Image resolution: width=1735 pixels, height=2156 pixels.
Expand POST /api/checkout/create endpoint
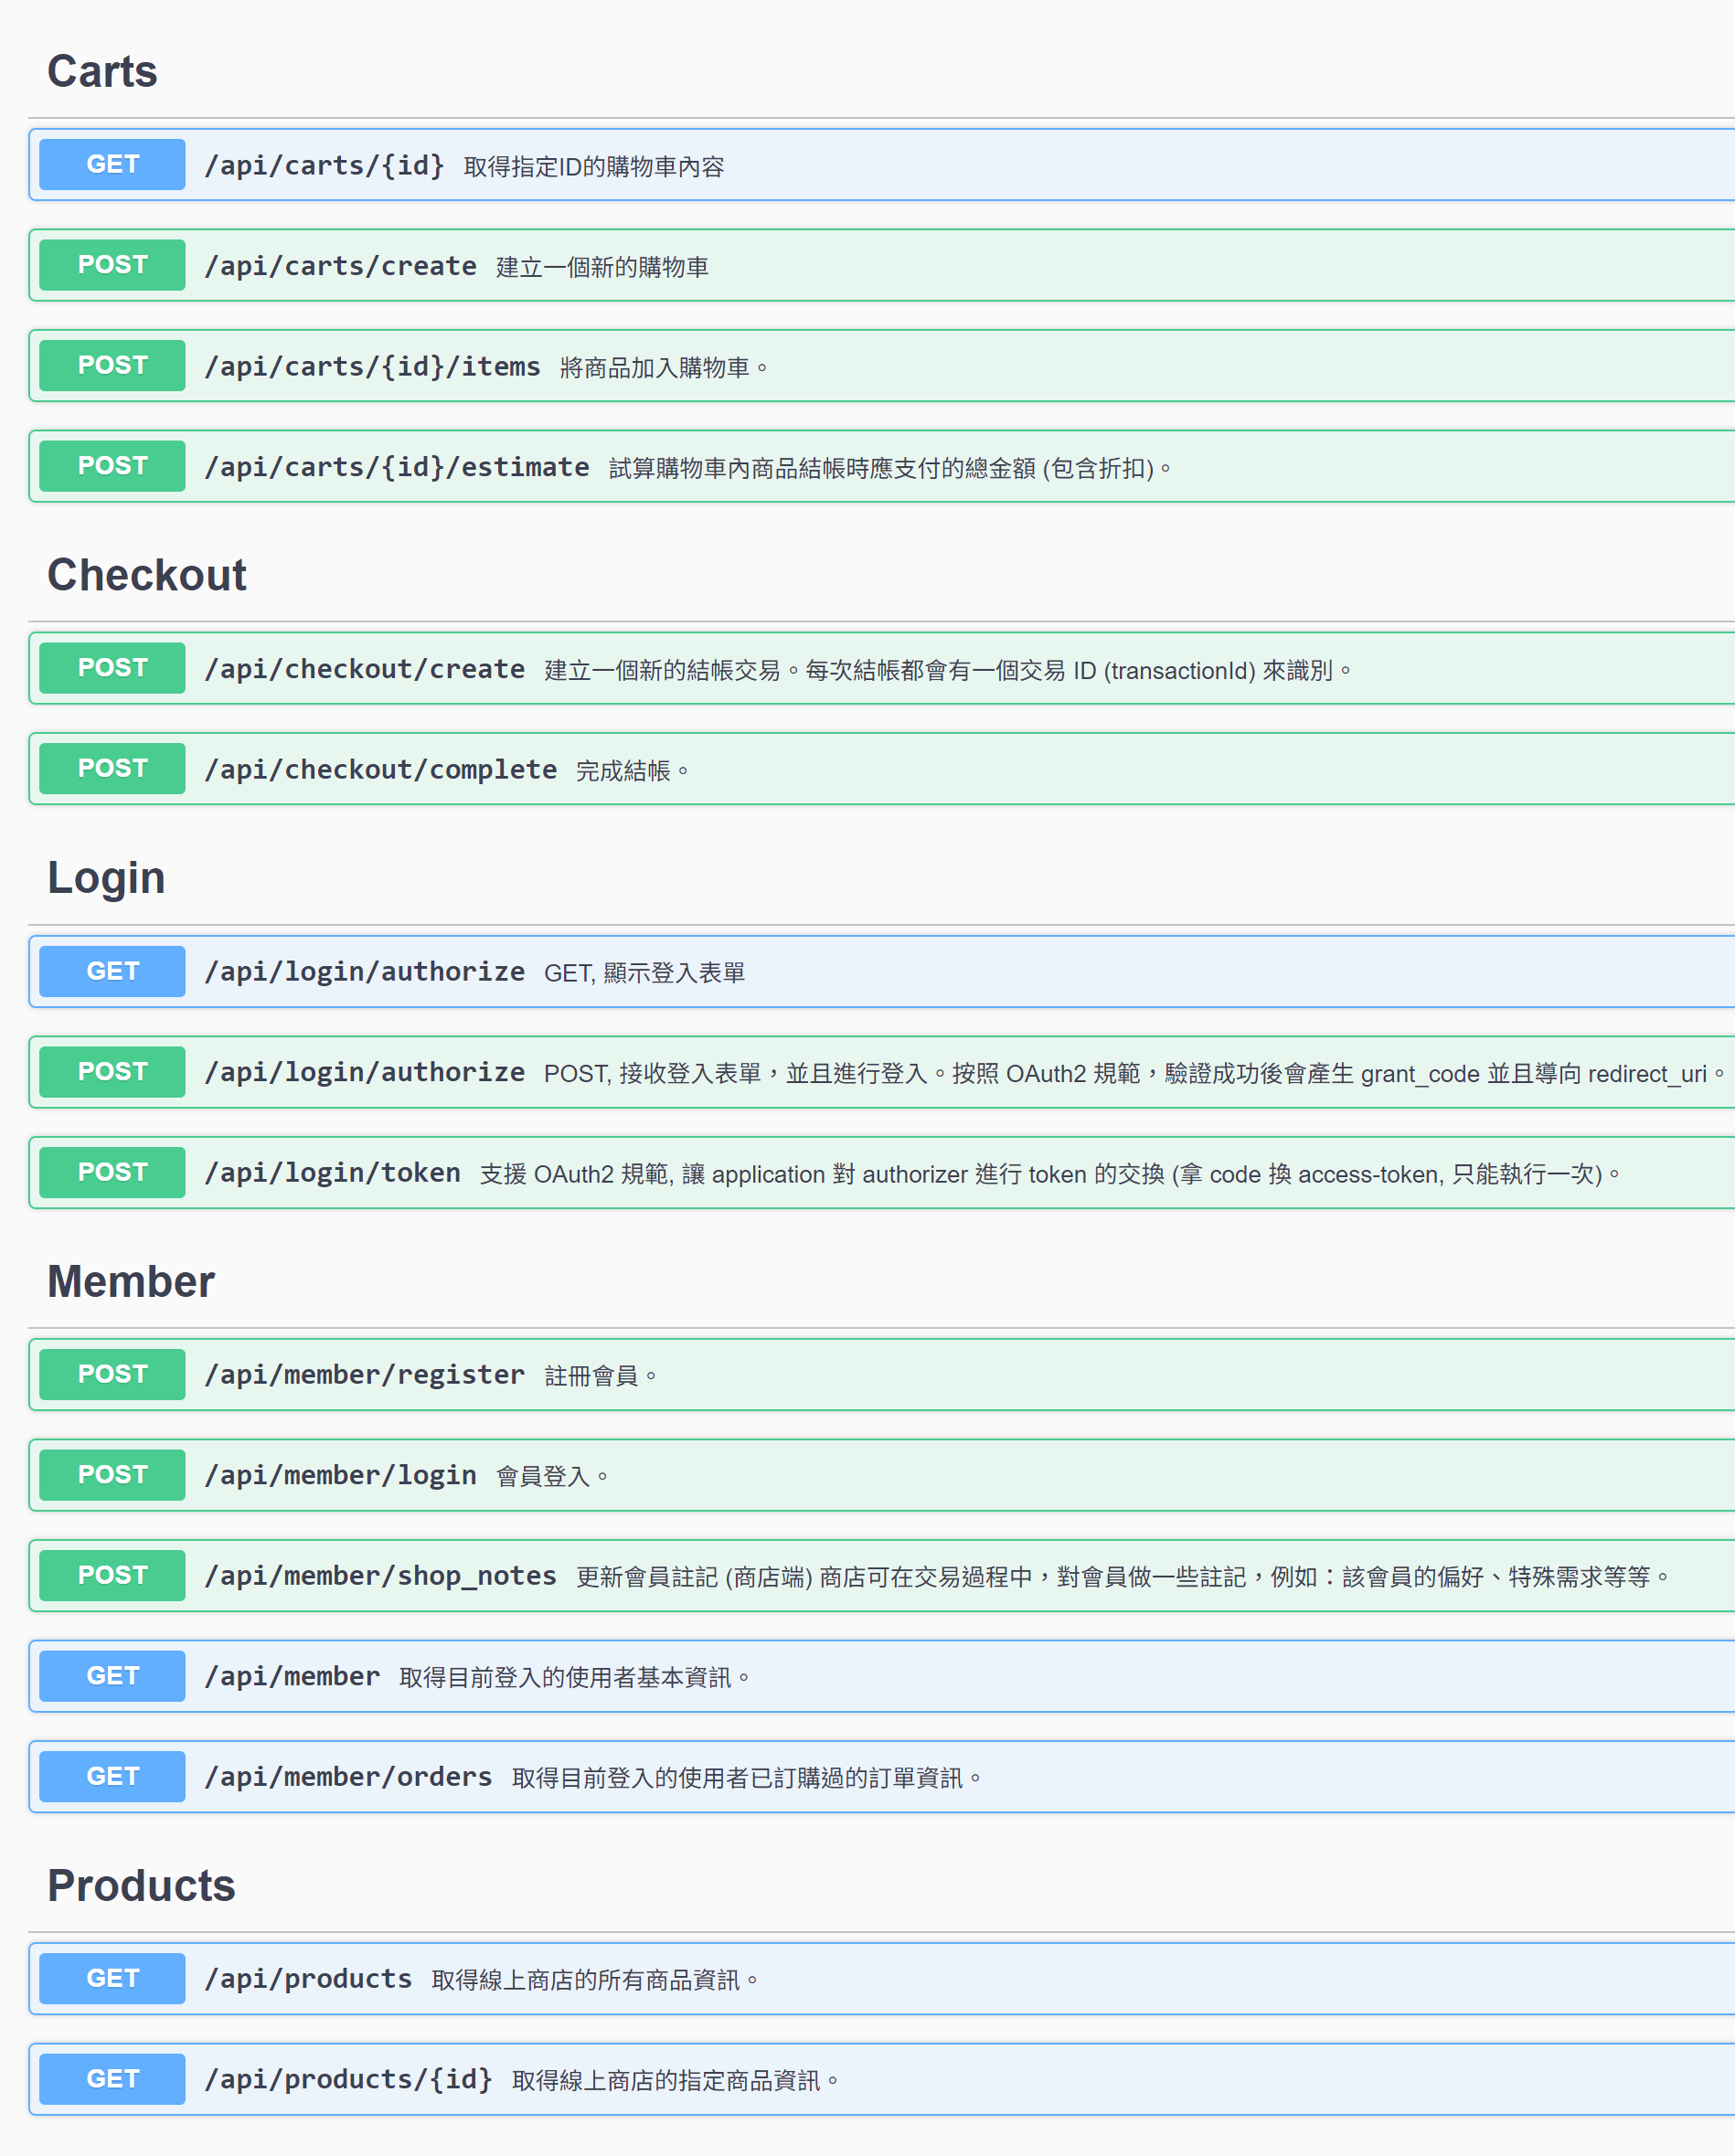(x=364, y=669)
